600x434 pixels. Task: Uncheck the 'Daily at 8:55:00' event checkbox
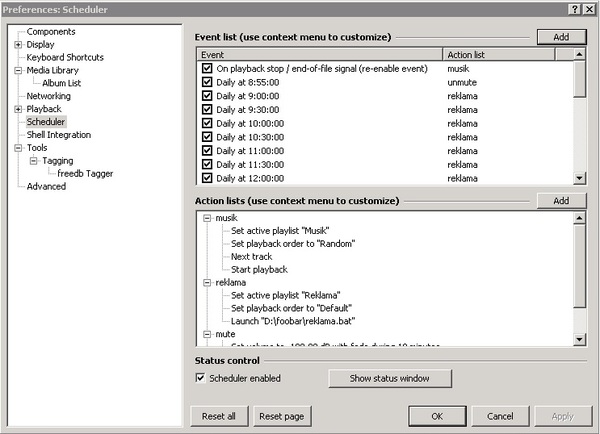[x=207, y=83]
